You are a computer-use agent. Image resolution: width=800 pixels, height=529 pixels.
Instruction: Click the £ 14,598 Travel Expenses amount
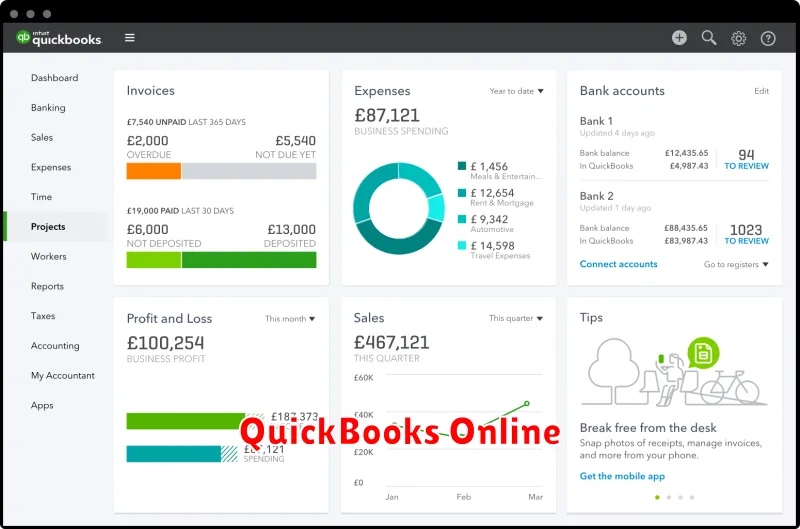click(492, 246)
